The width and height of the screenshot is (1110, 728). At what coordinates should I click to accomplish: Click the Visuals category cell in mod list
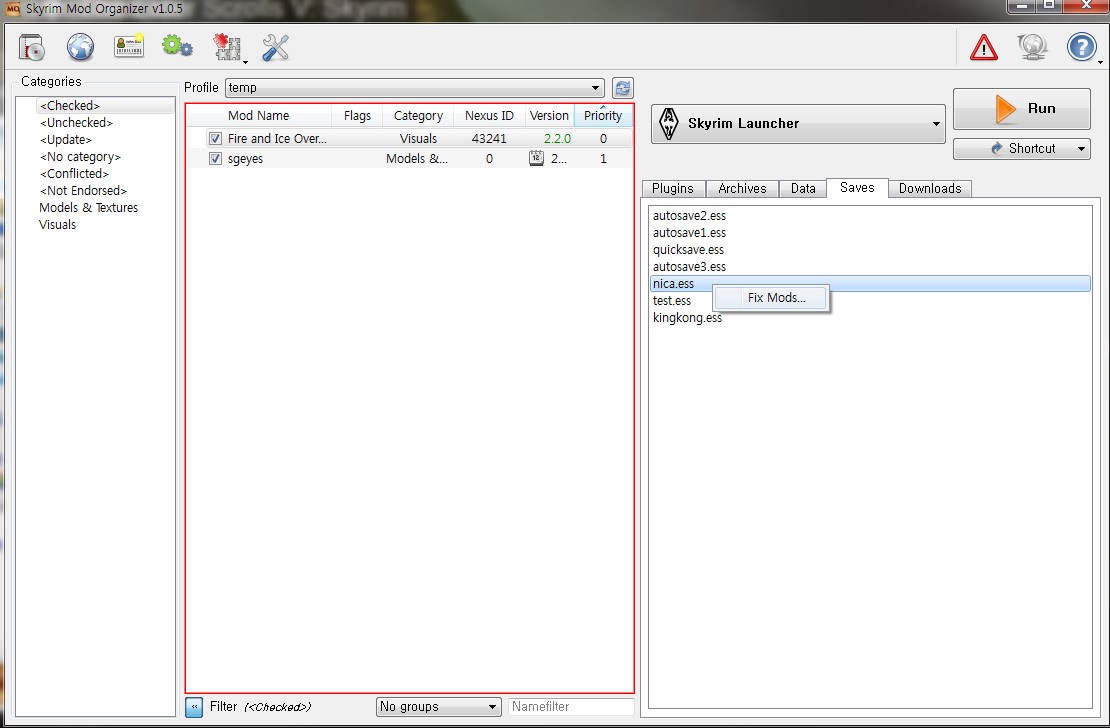click(x=418, y=139)
